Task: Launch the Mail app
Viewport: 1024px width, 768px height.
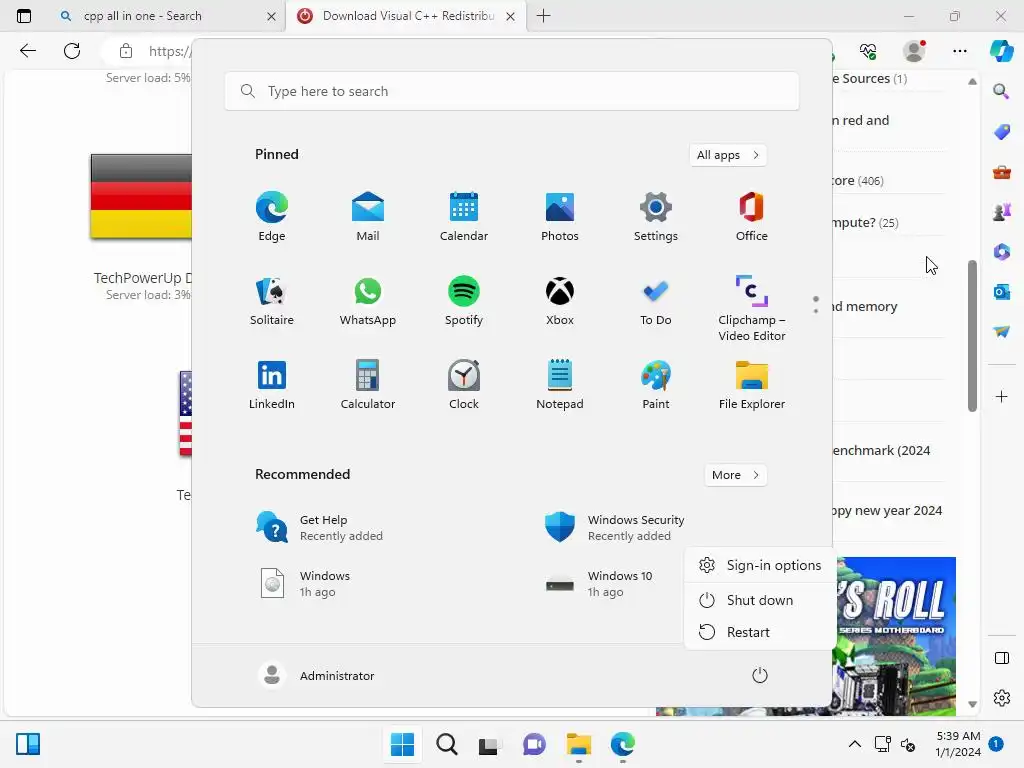Action: 368,216
